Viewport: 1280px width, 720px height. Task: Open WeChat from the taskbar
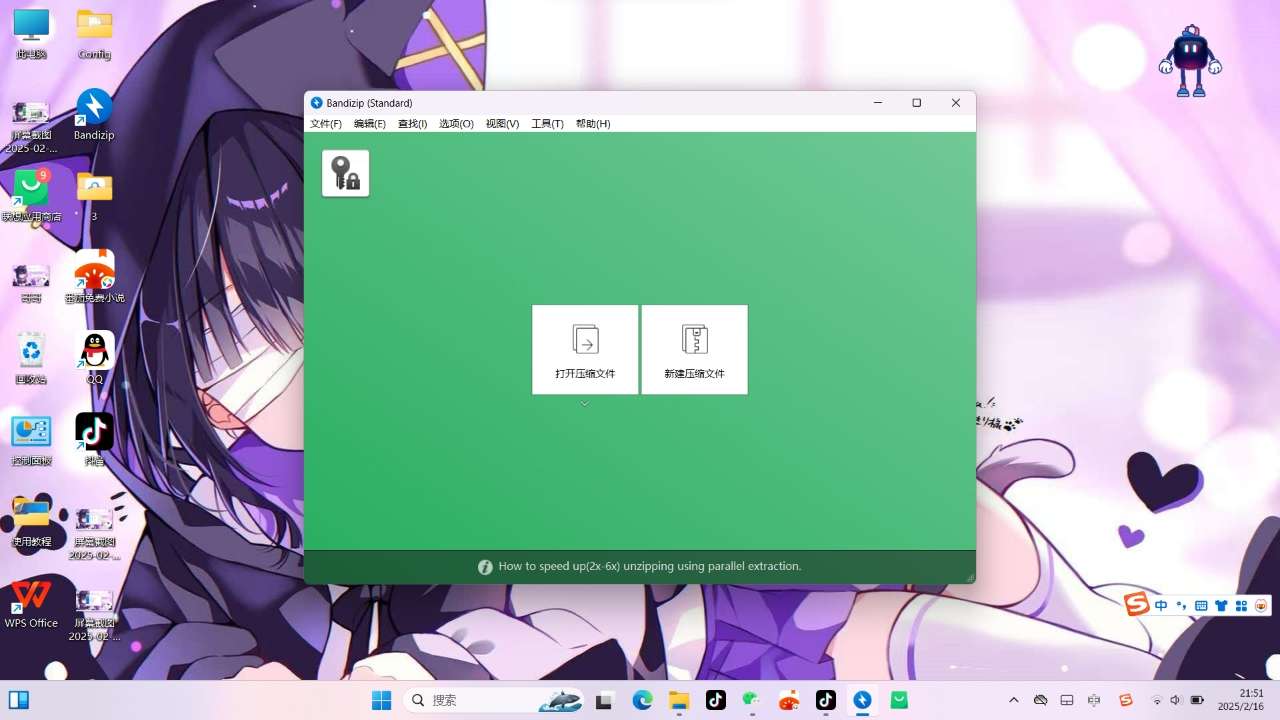(752, 701)
